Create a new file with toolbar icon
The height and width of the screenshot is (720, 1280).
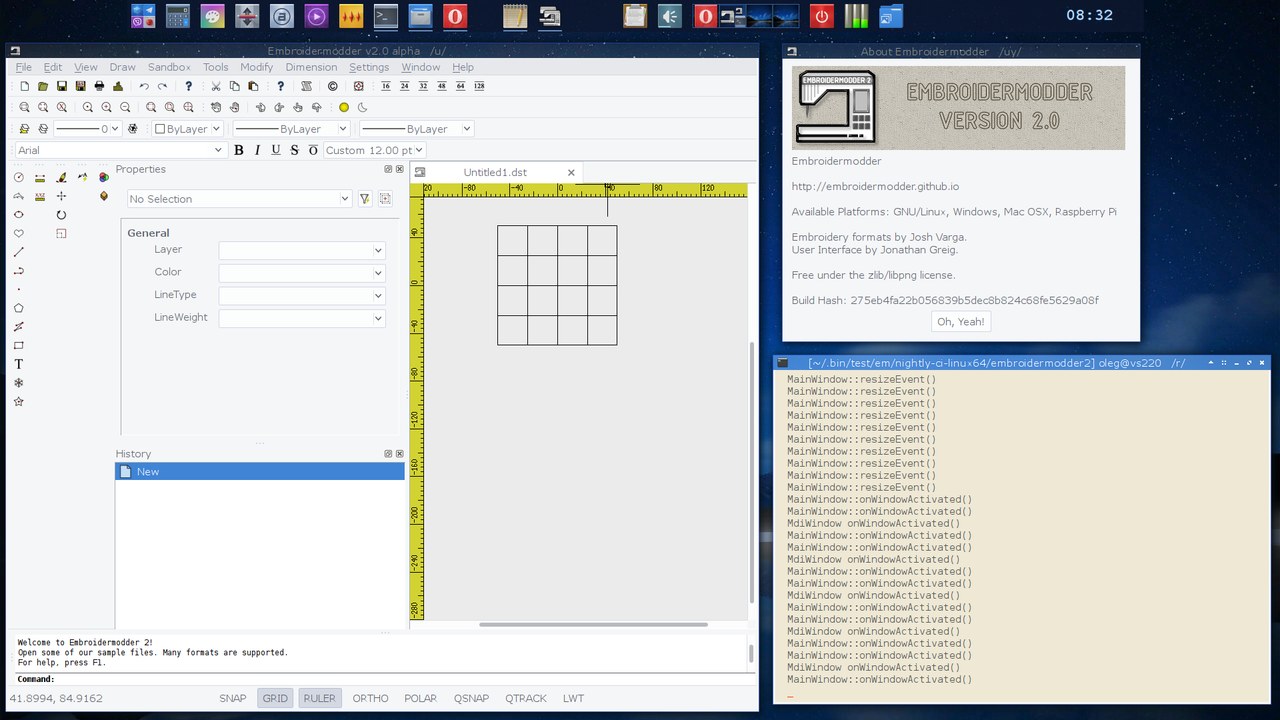(x=24, y=87)
